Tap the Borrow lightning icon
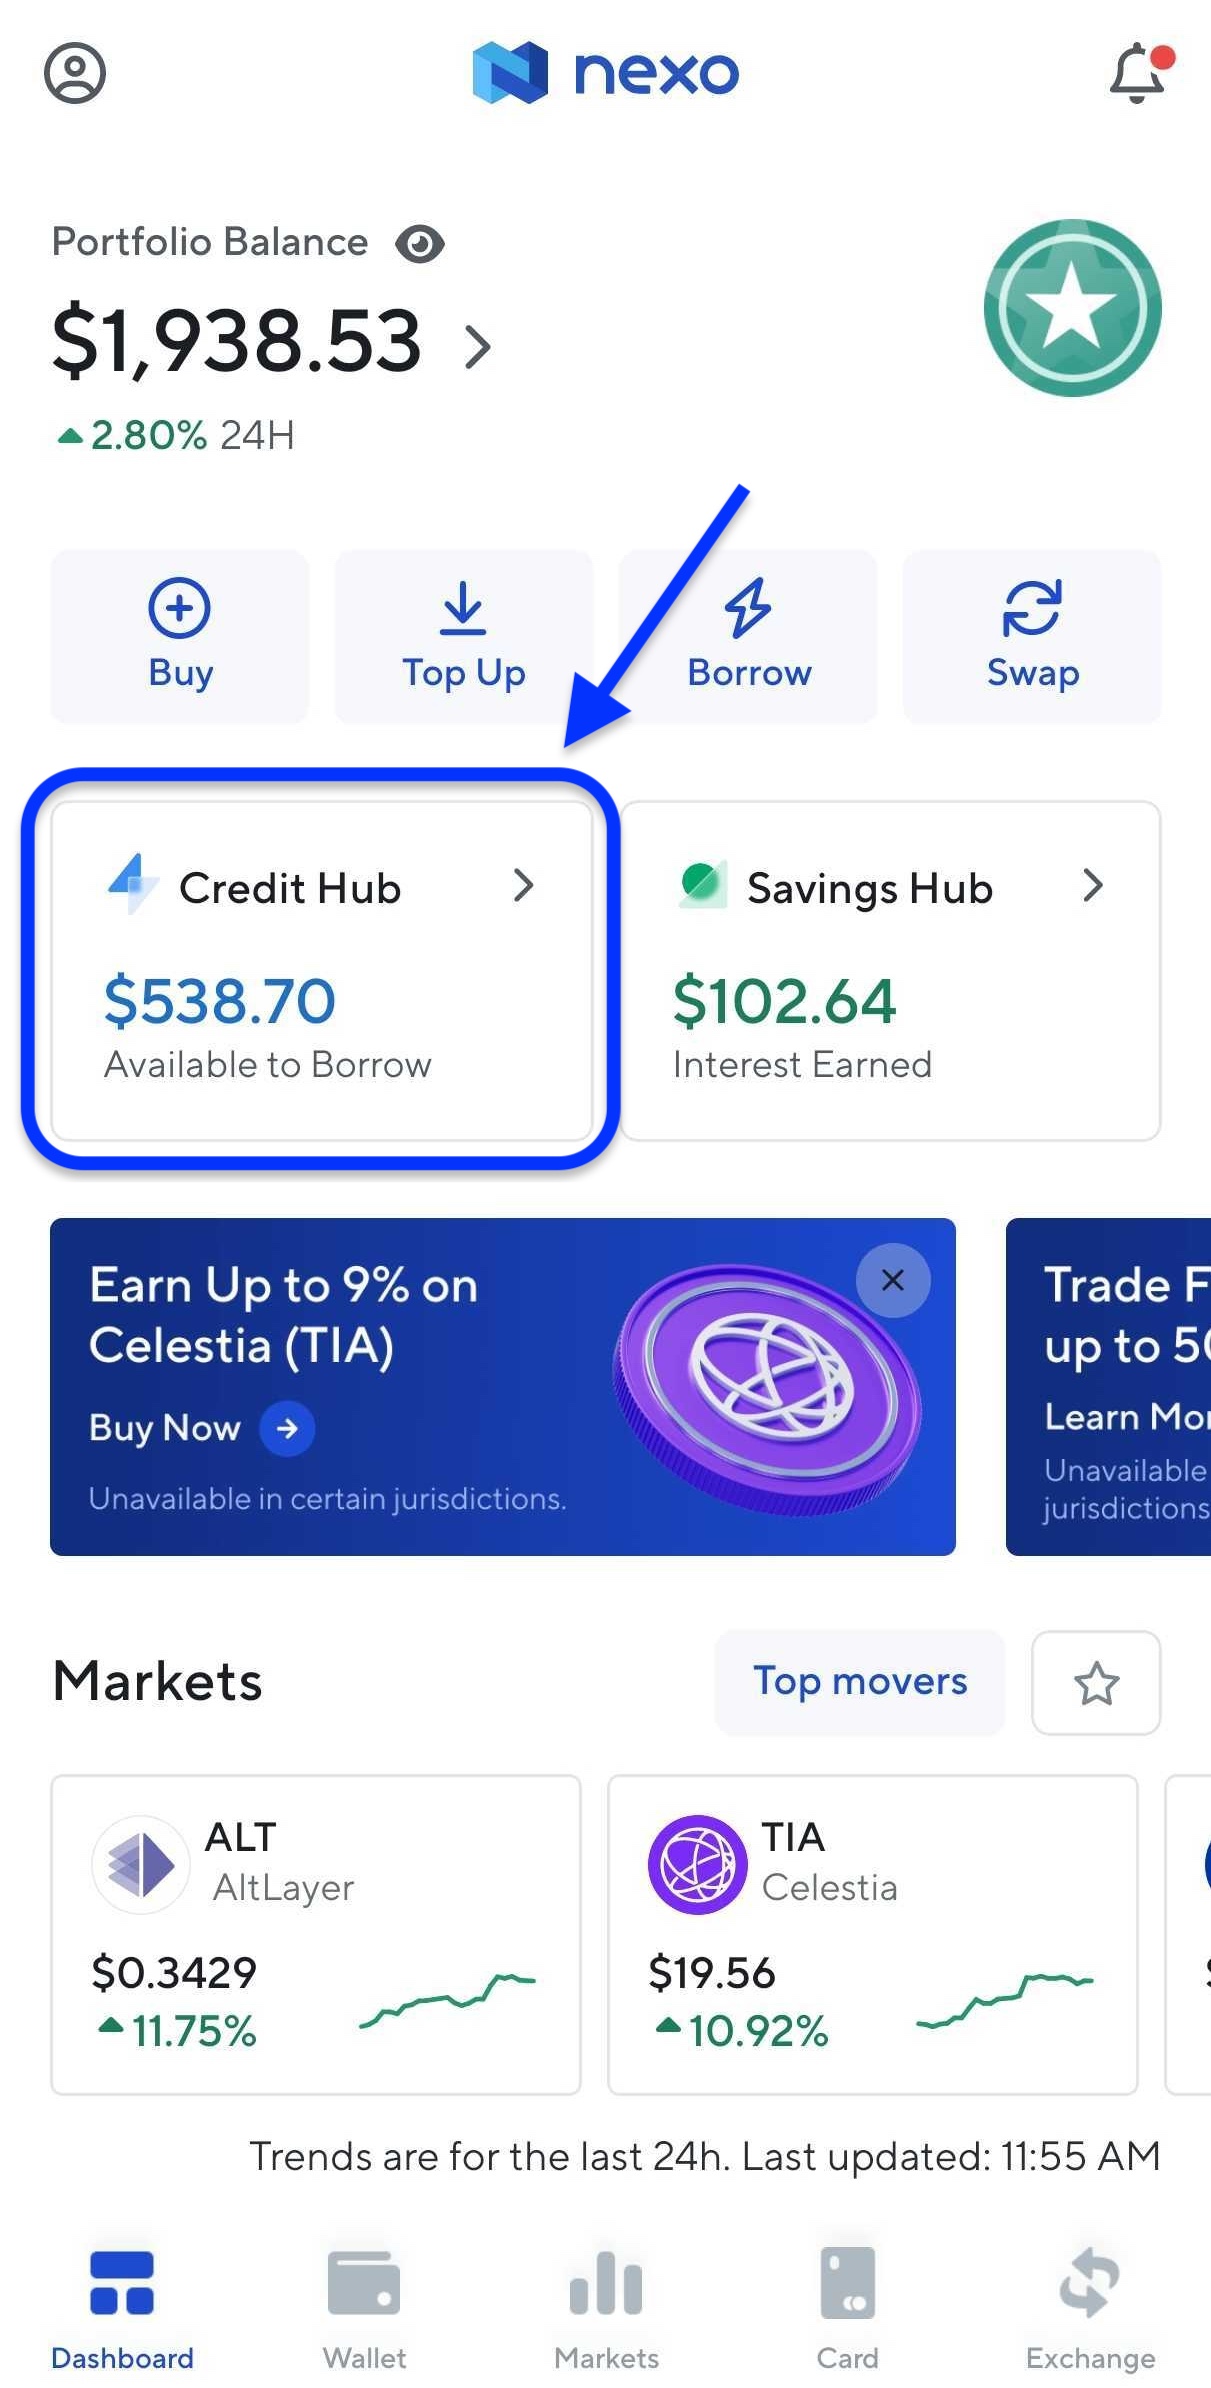This screenshot has height=2388, width=1211. (748, 607)
